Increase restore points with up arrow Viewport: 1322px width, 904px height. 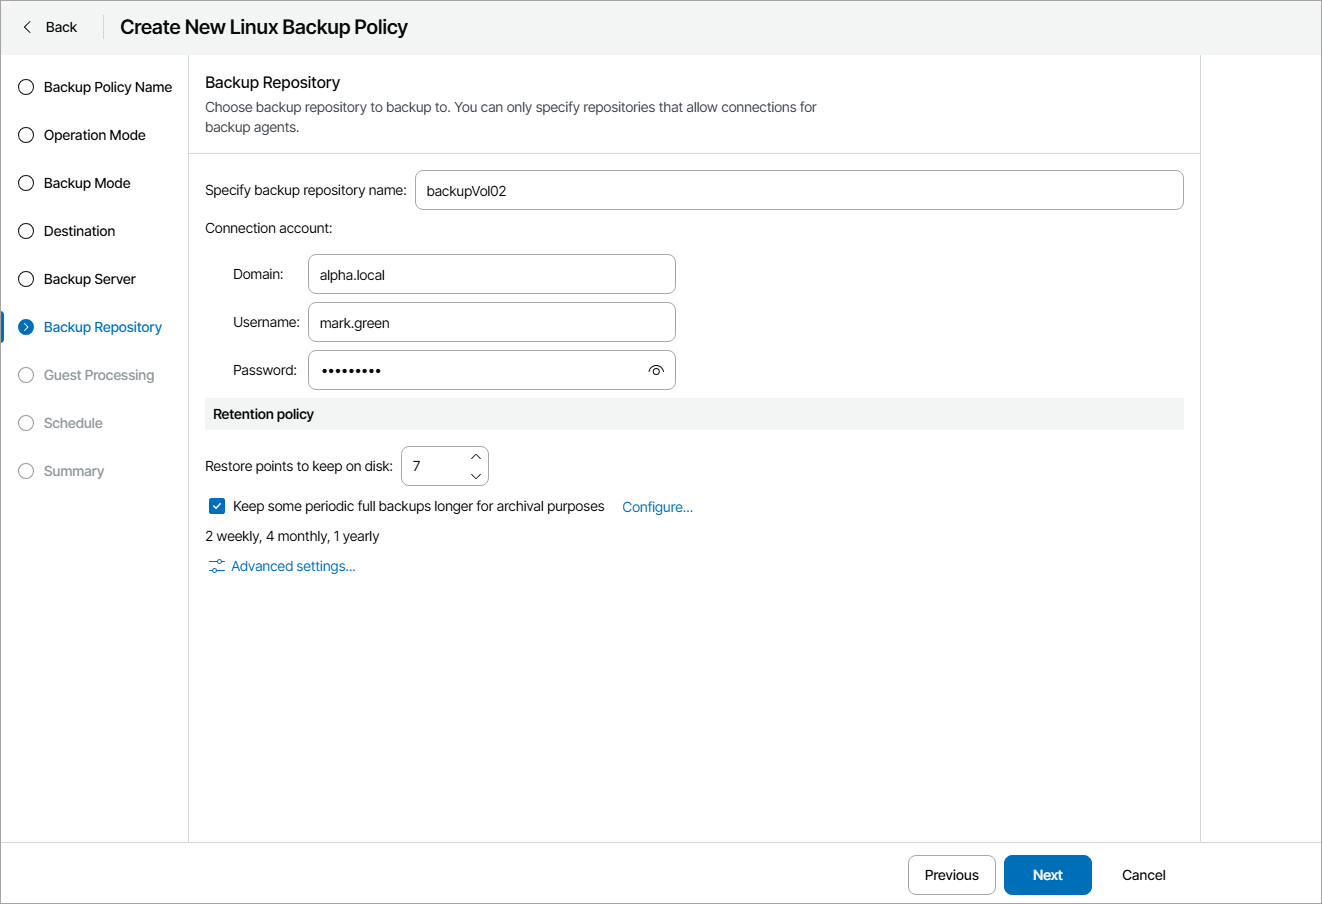(476, 457)
